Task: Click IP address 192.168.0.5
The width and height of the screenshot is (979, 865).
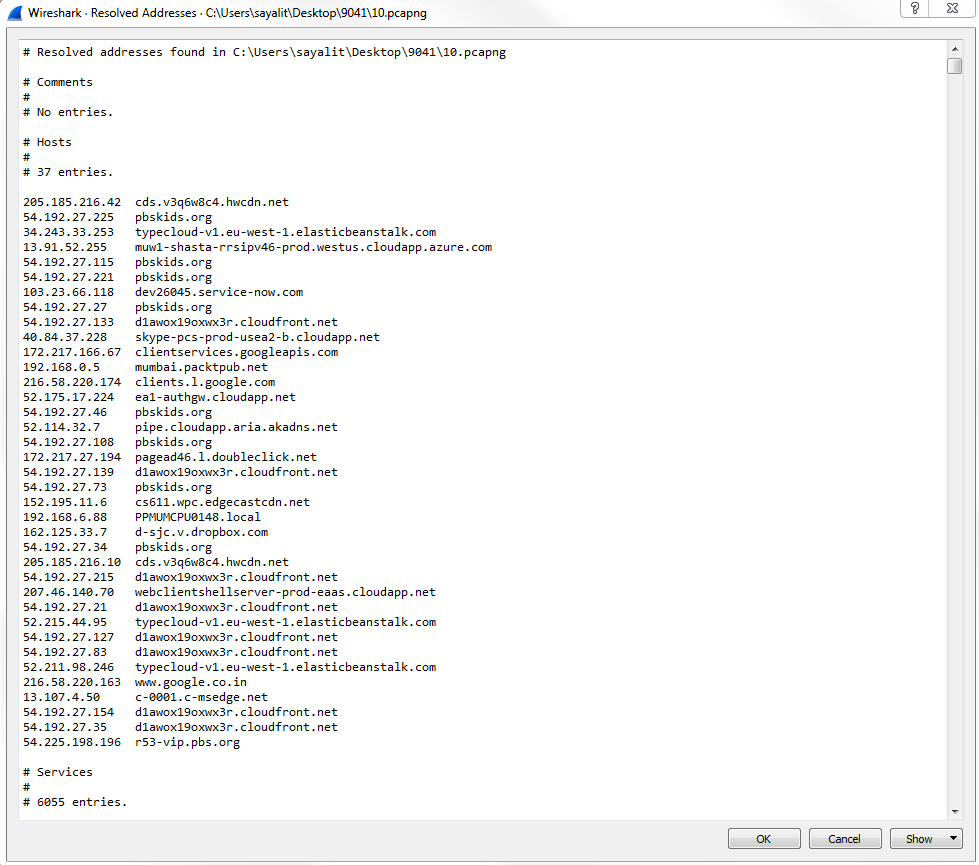Action: click(x=61, y=367)
